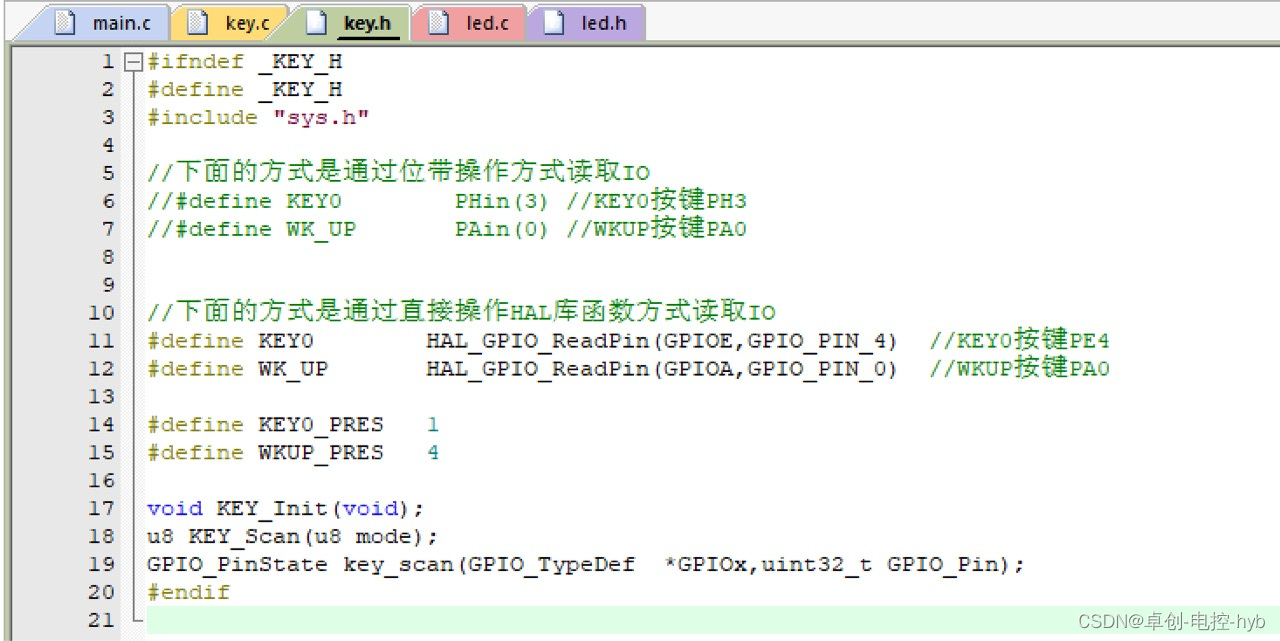Click the #endif directive
The image size is (1280, 641).
click(189, 592)
